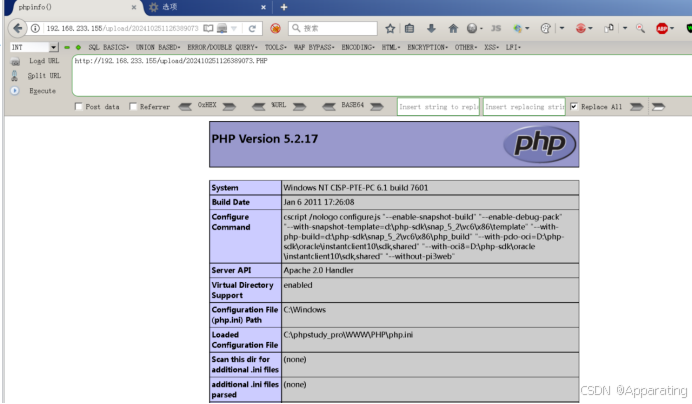
Task: Click the Load URL icon
Action: 15,61
